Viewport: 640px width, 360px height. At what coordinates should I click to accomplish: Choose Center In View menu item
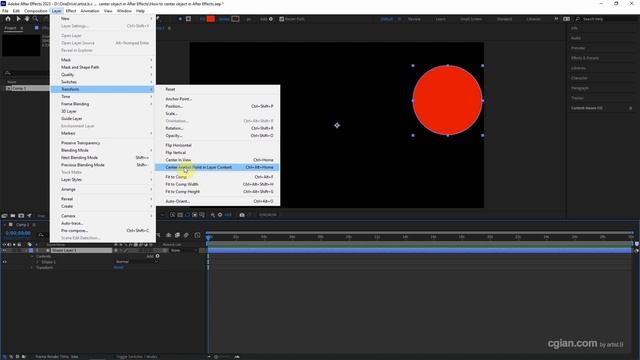[x=217, y=160]
